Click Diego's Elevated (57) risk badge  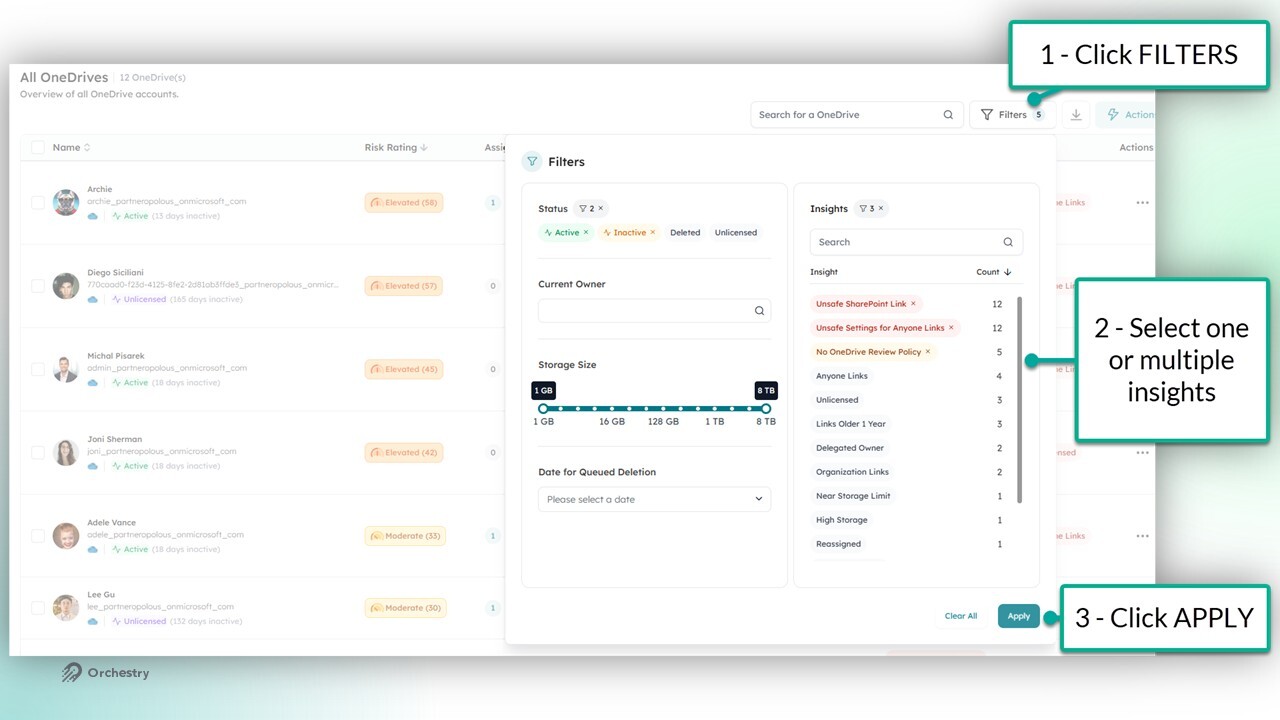coord(404,286)
